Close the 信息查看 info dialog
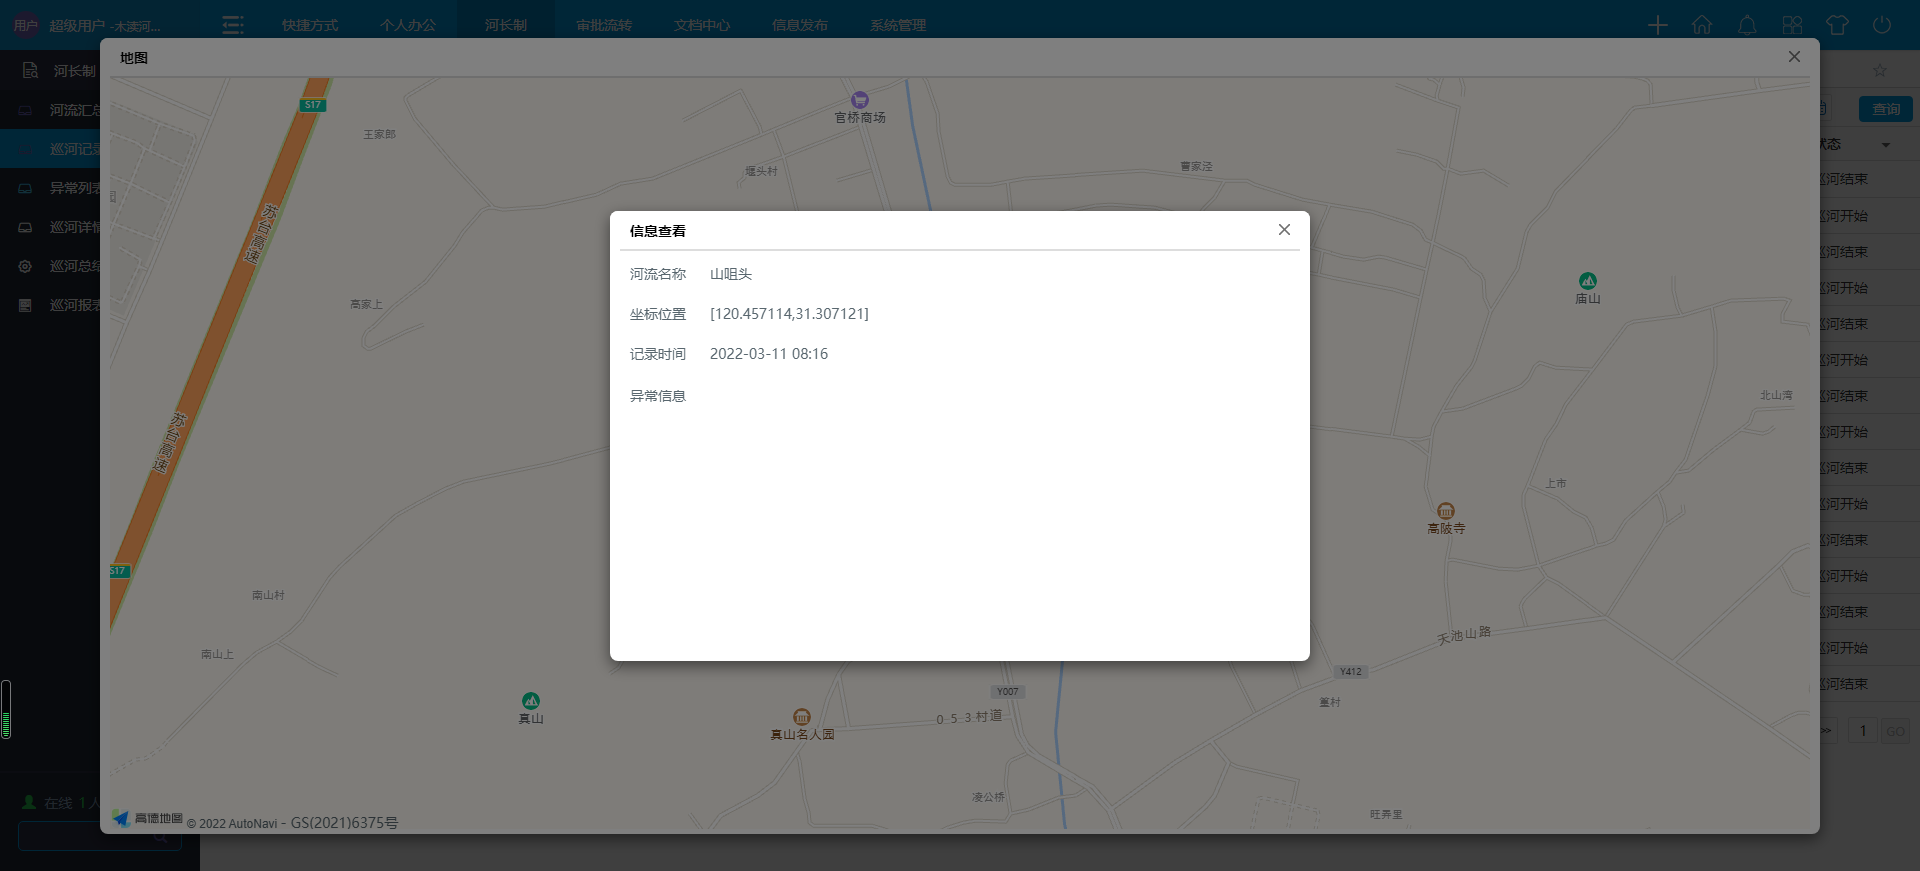The image size is (1920, 871). tap(1284, 230)
